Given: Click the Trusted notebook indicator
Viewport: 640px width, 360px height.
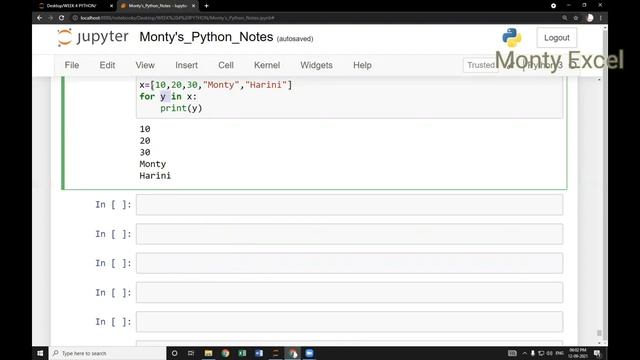Looking at the screenshot, I should 481,65.
